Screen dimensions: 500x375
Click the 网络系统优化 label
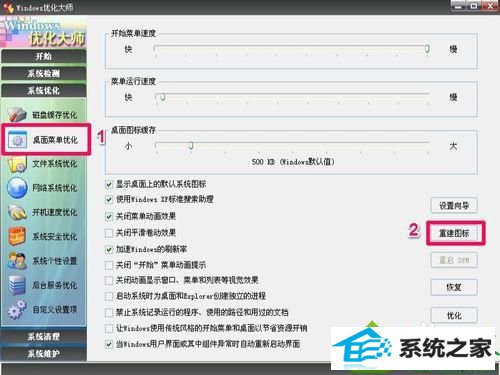point(55,188)
